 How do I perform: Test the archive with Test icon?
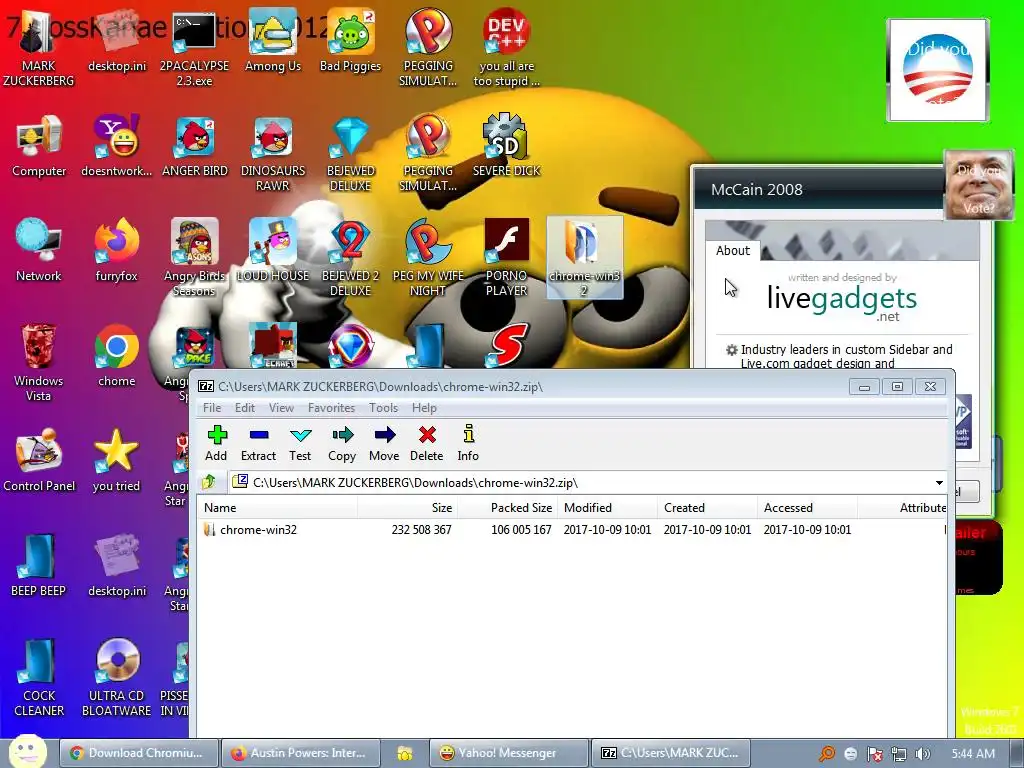[300, 443]
